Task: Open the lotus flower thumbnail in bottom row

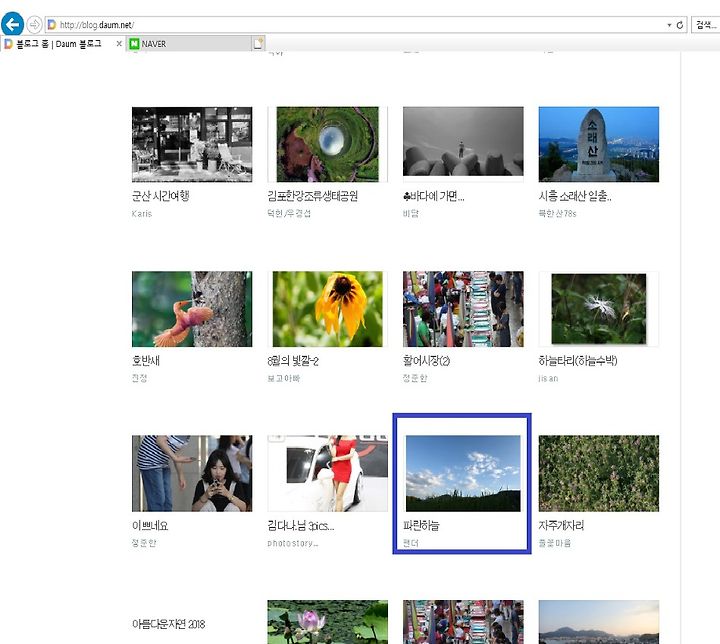Action: [327, 622]
